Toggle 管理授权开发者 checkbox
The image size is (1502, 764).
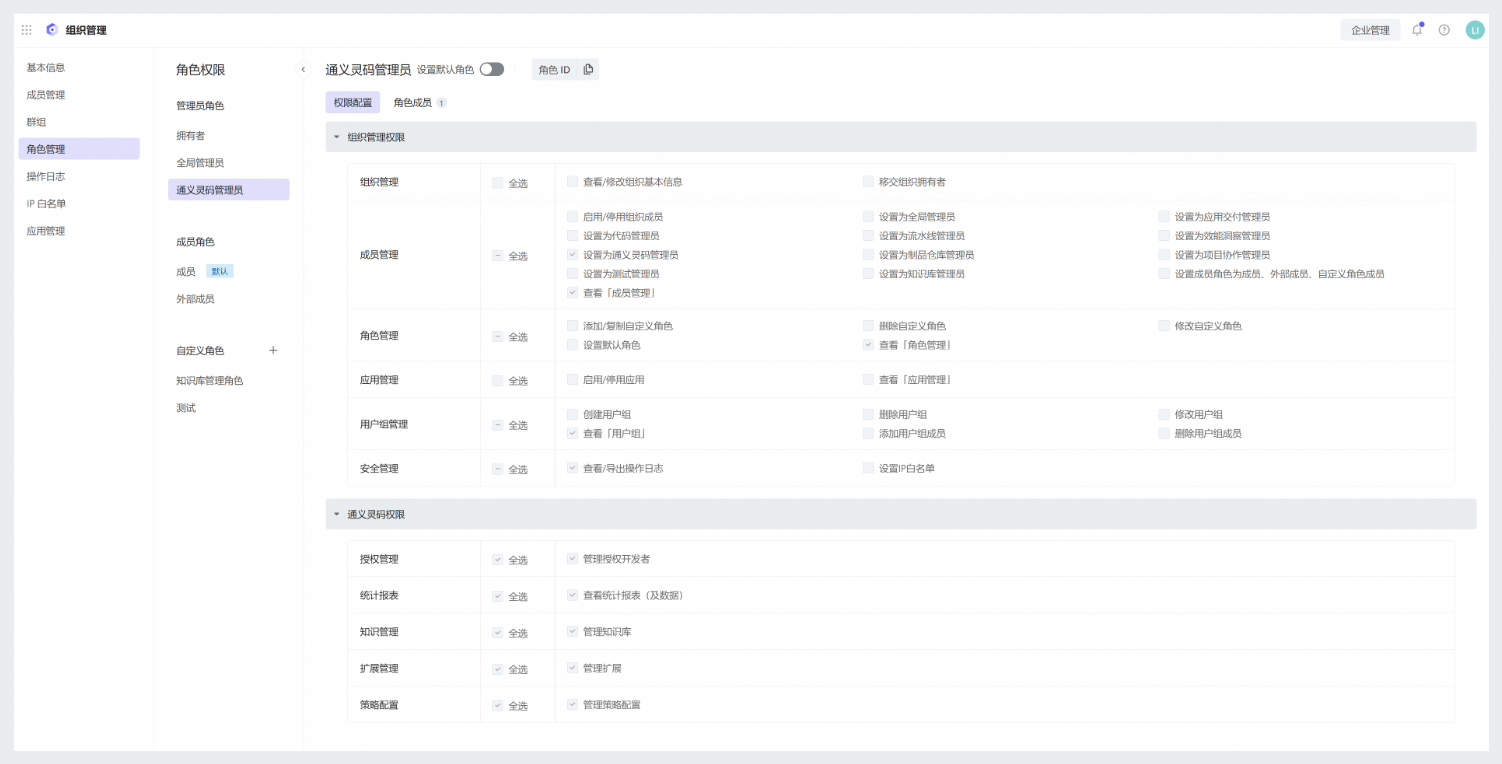point(572,559)
